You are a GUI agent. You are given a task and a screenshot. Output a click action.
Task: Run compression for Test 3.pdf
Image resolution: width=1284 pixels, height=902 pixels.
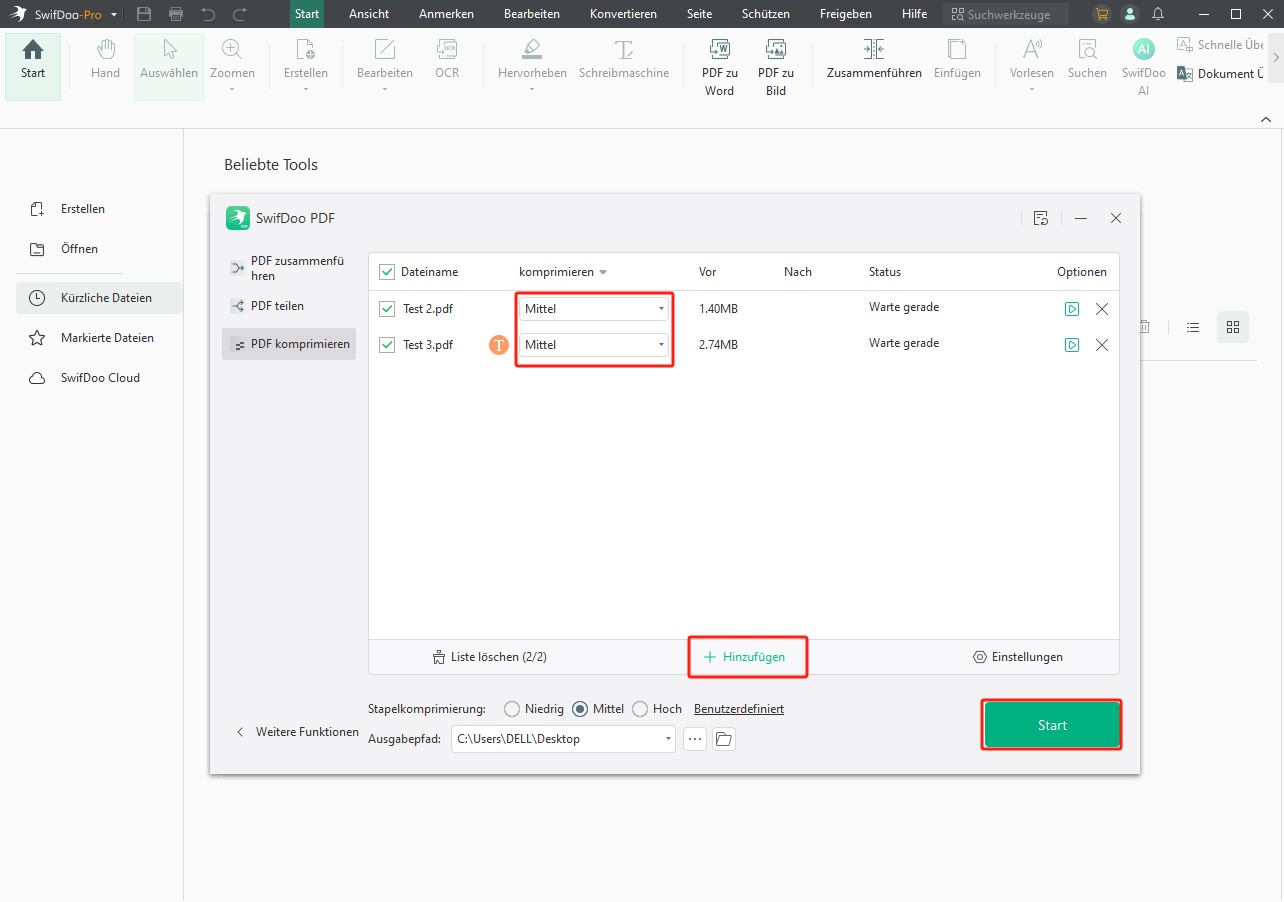1072,345
